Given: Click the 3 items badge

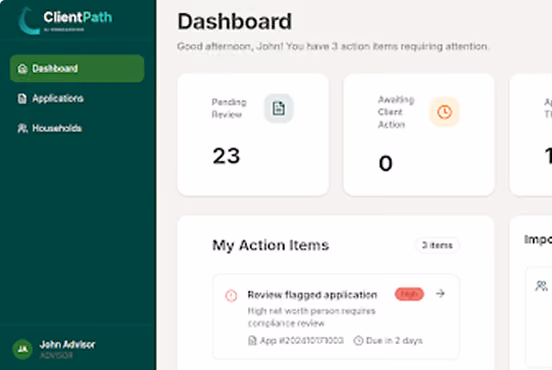Looking at the screenshot, I should coord(437,245).
